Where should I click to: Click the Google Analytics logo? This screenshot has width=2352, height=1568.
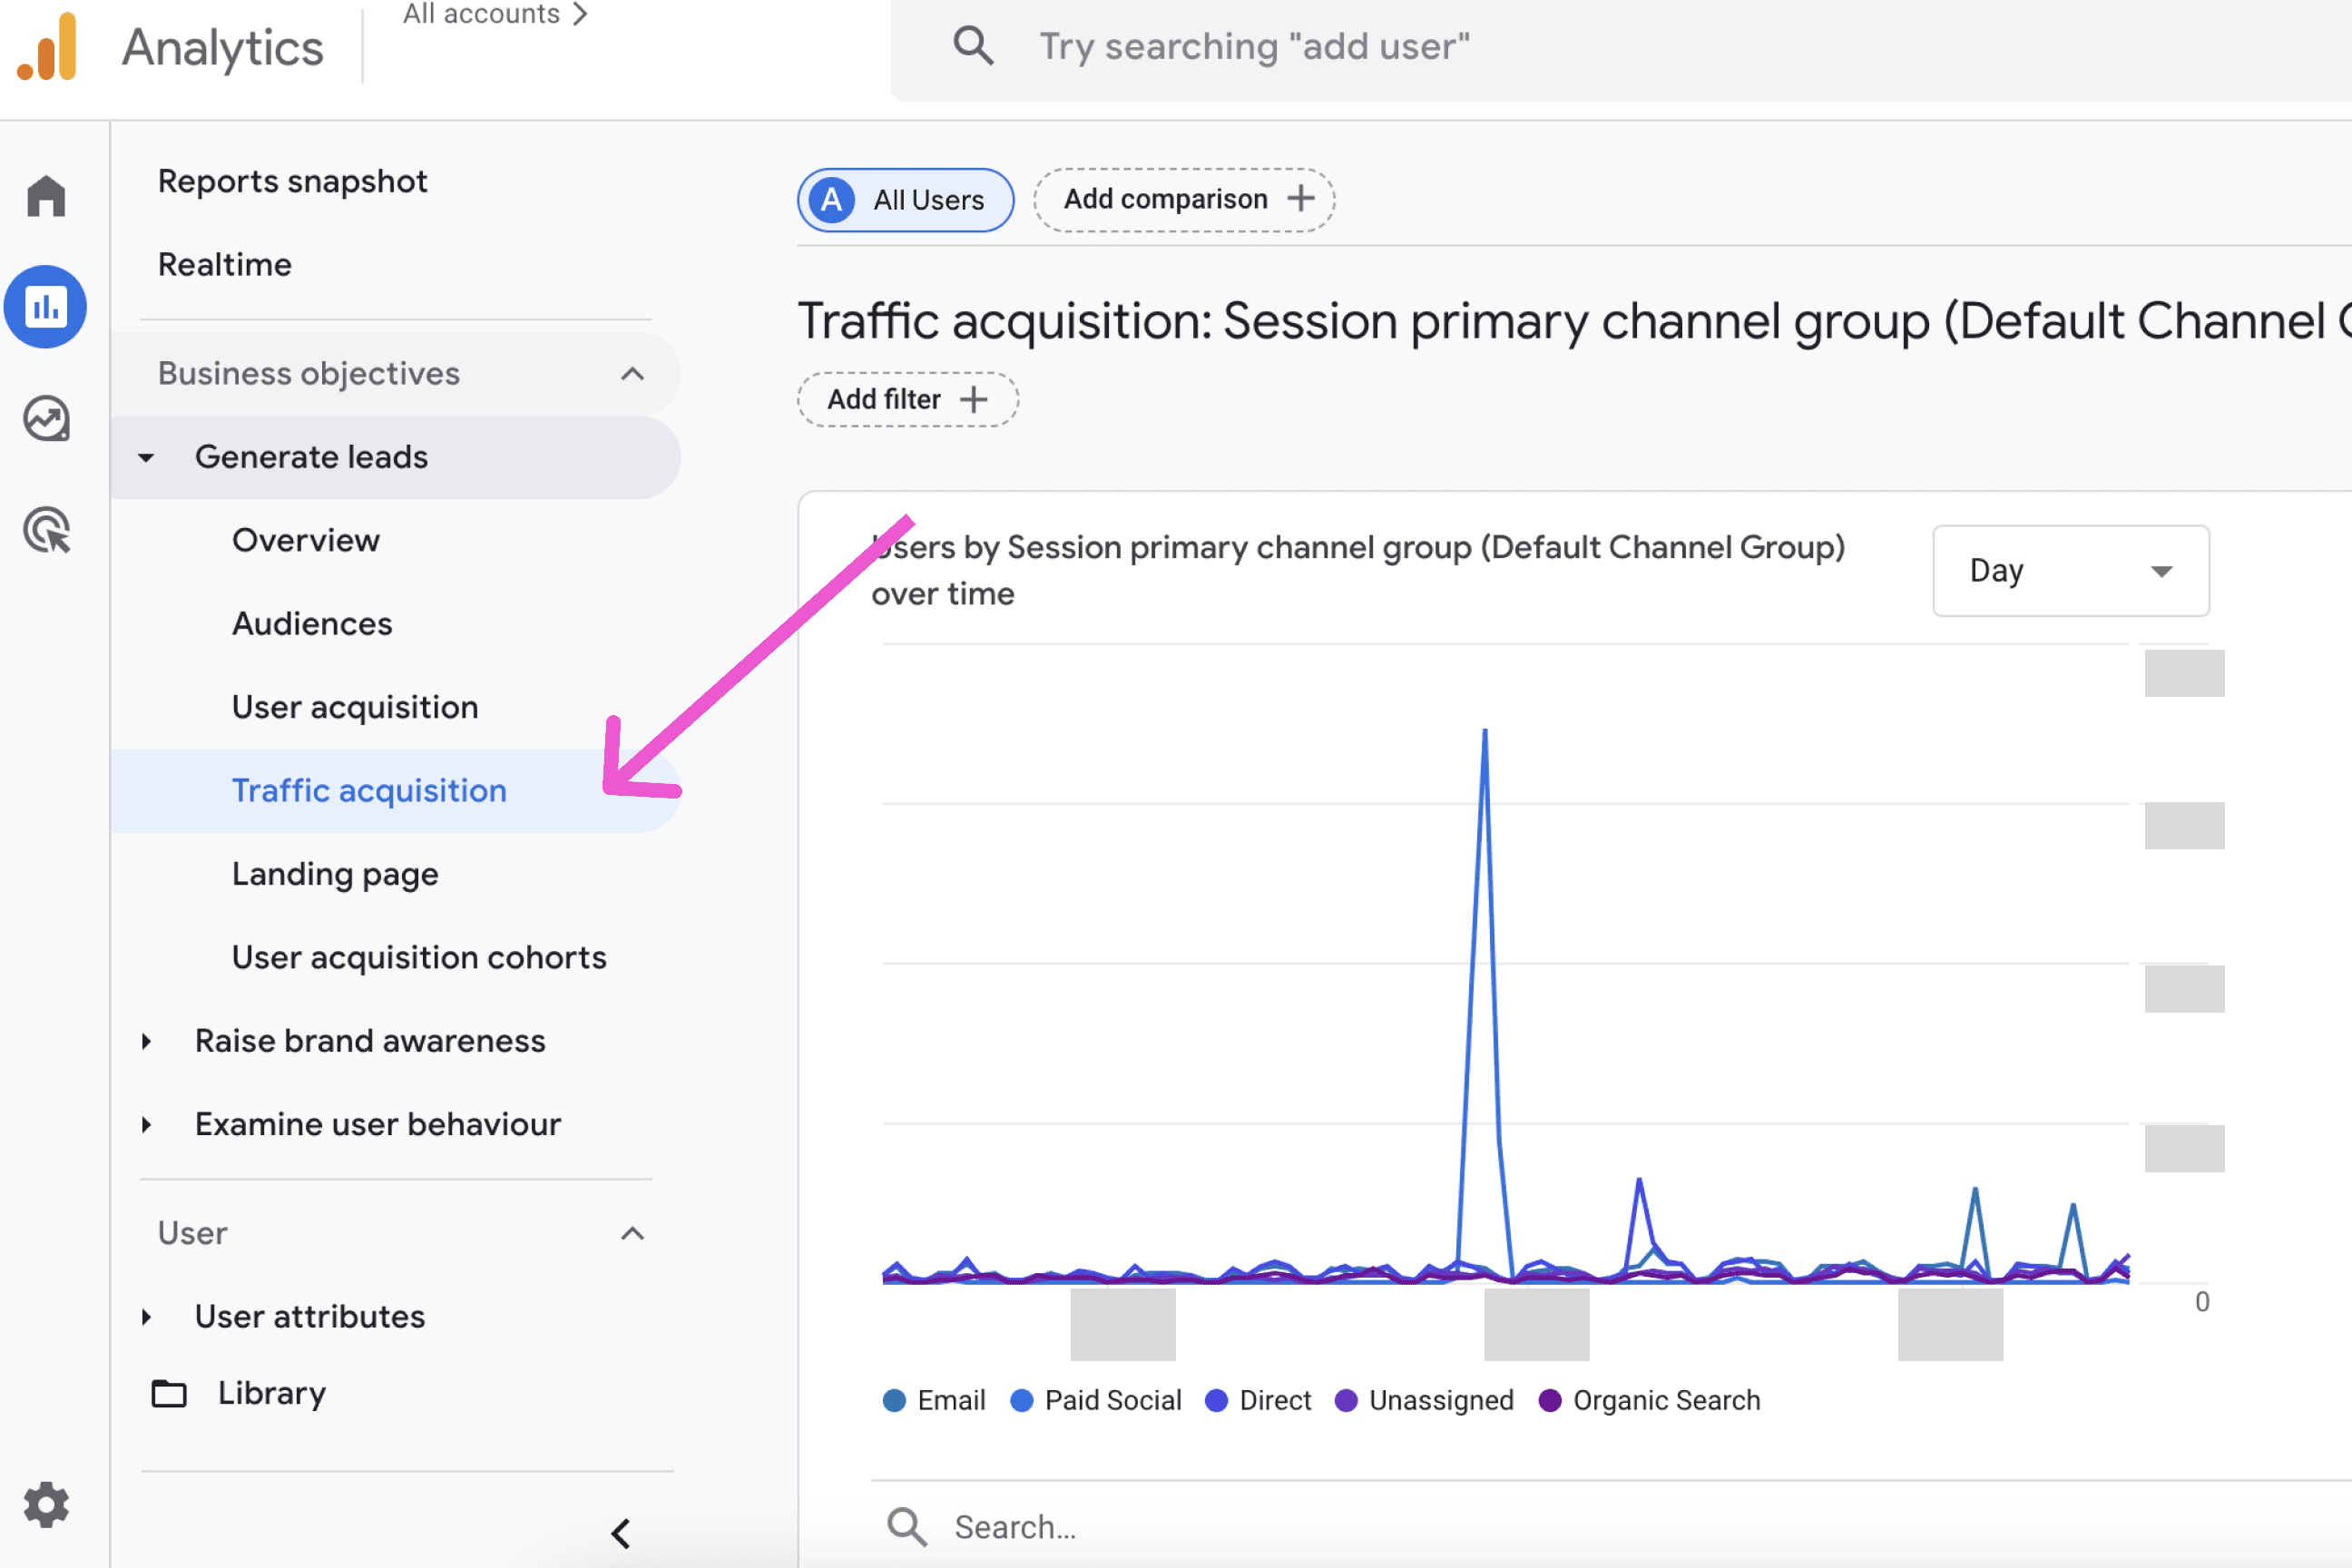[x=48, y=48]
